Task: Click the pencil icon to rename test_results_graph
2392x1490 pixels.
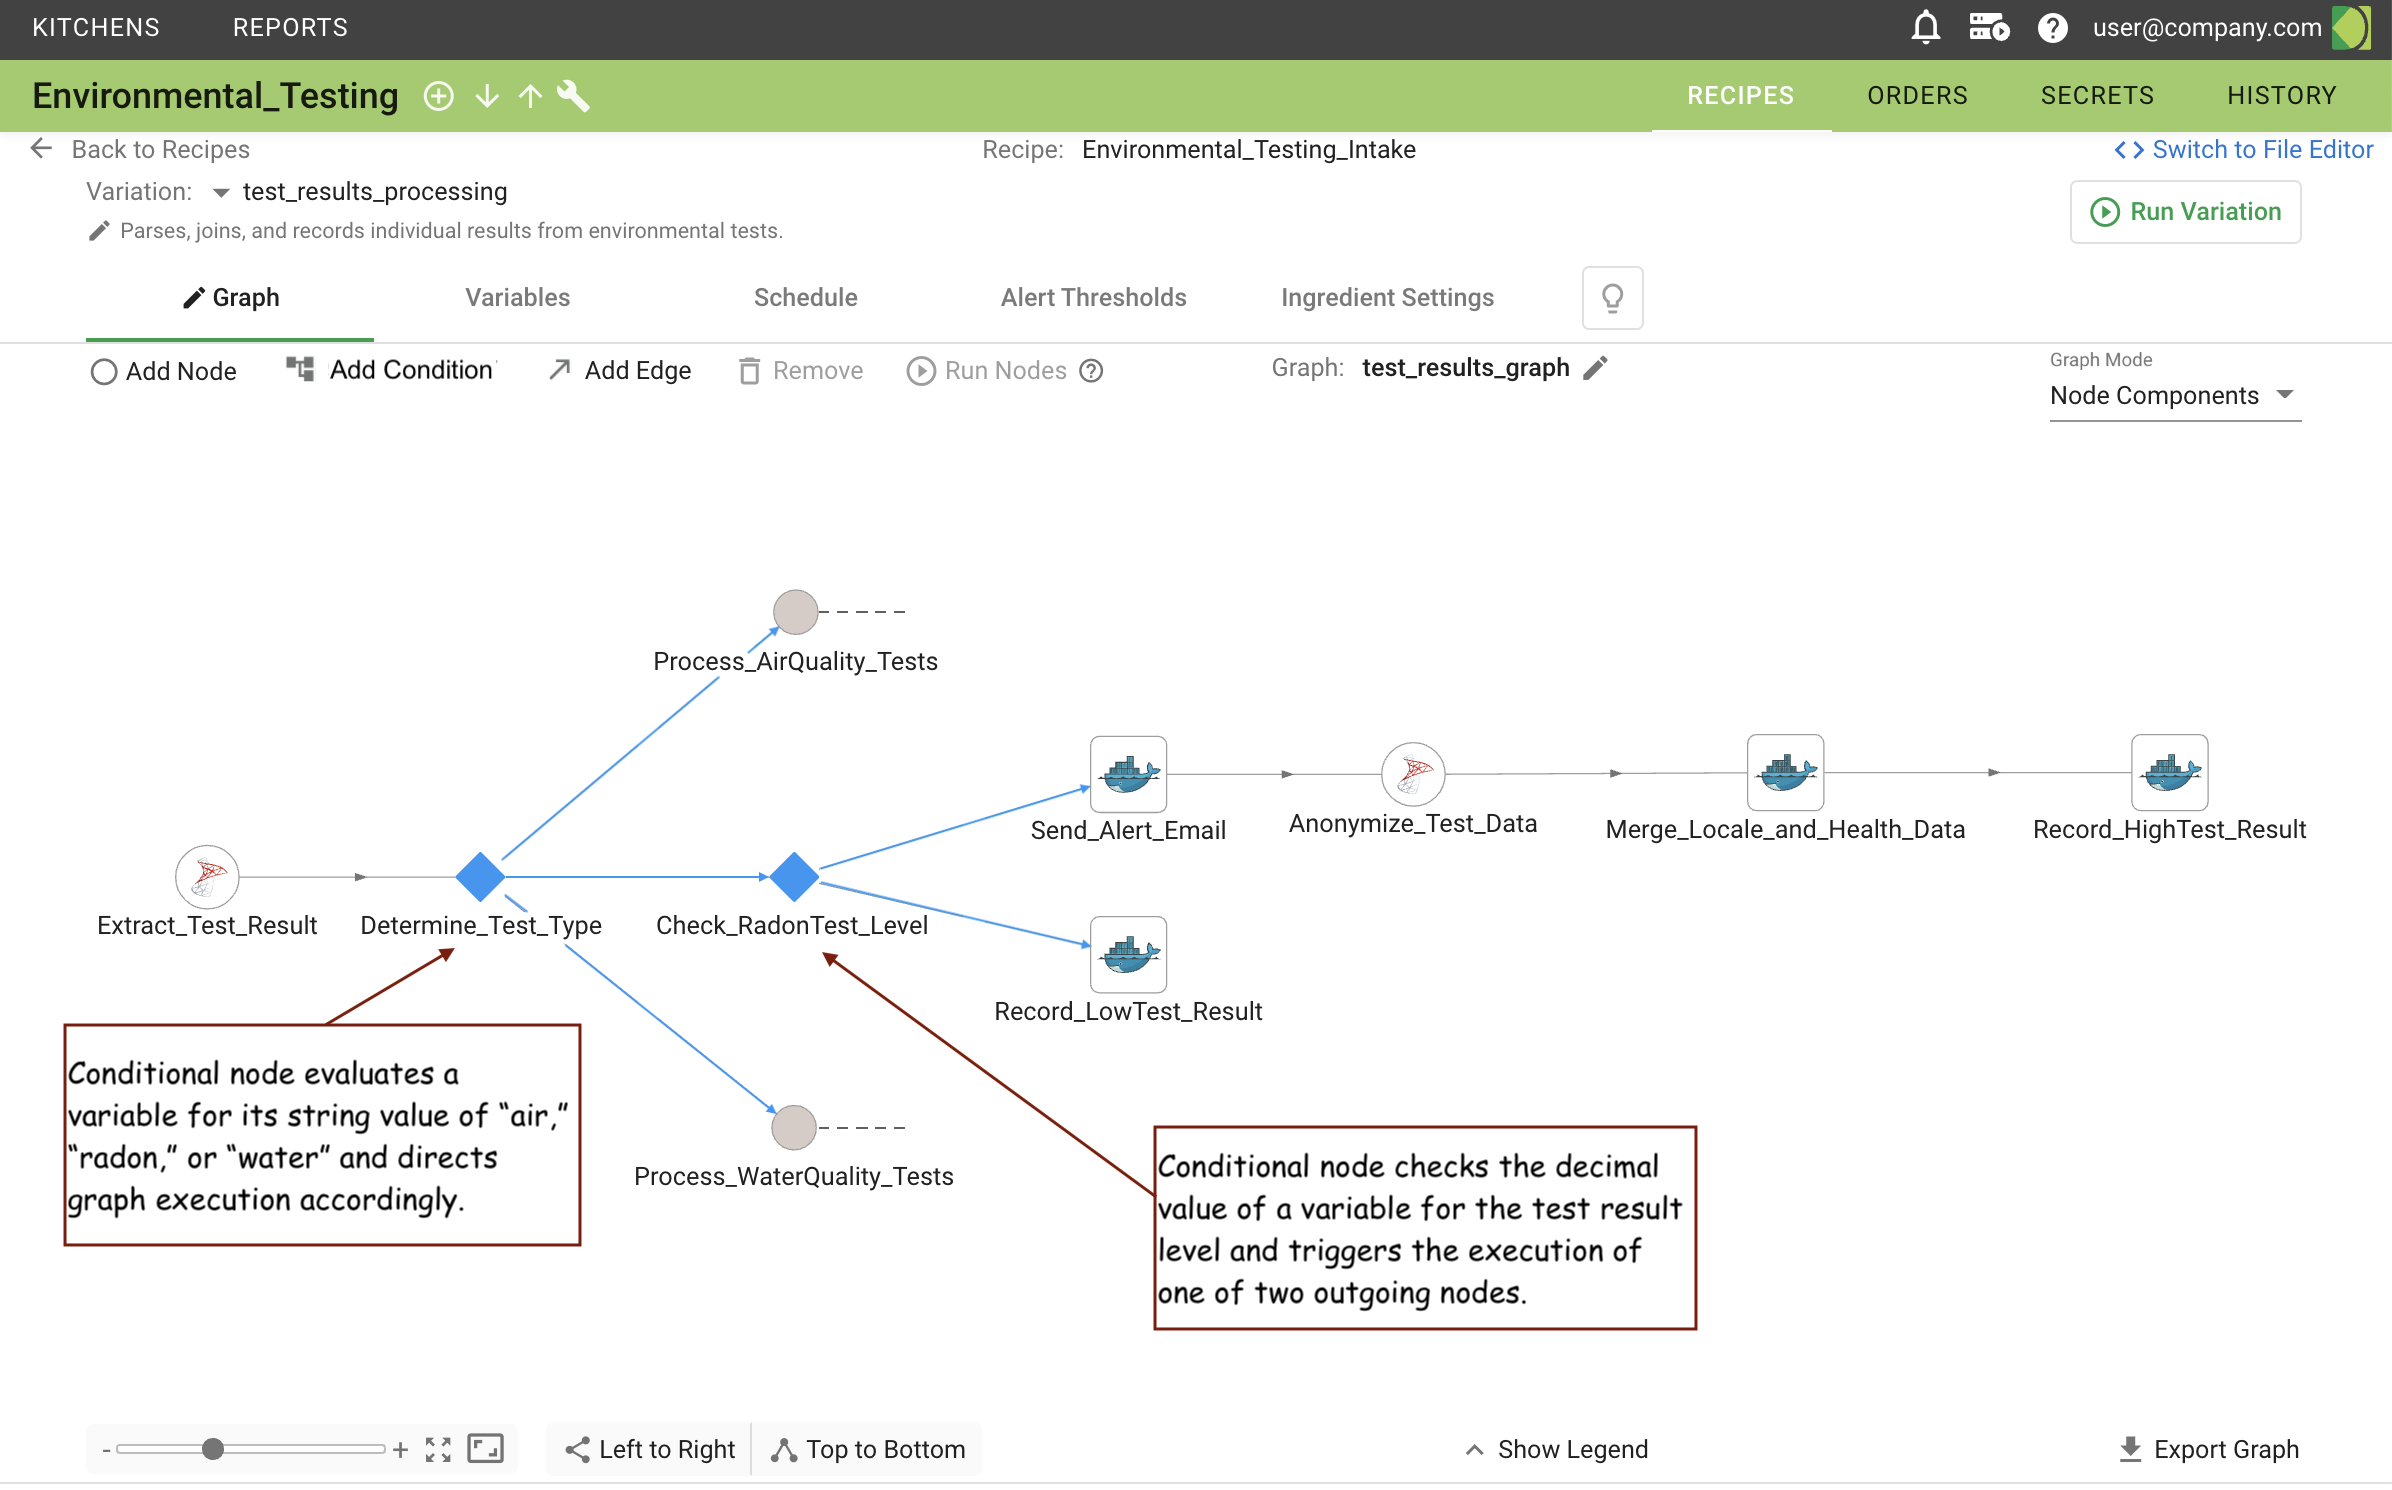Action: pos(1596,368)
